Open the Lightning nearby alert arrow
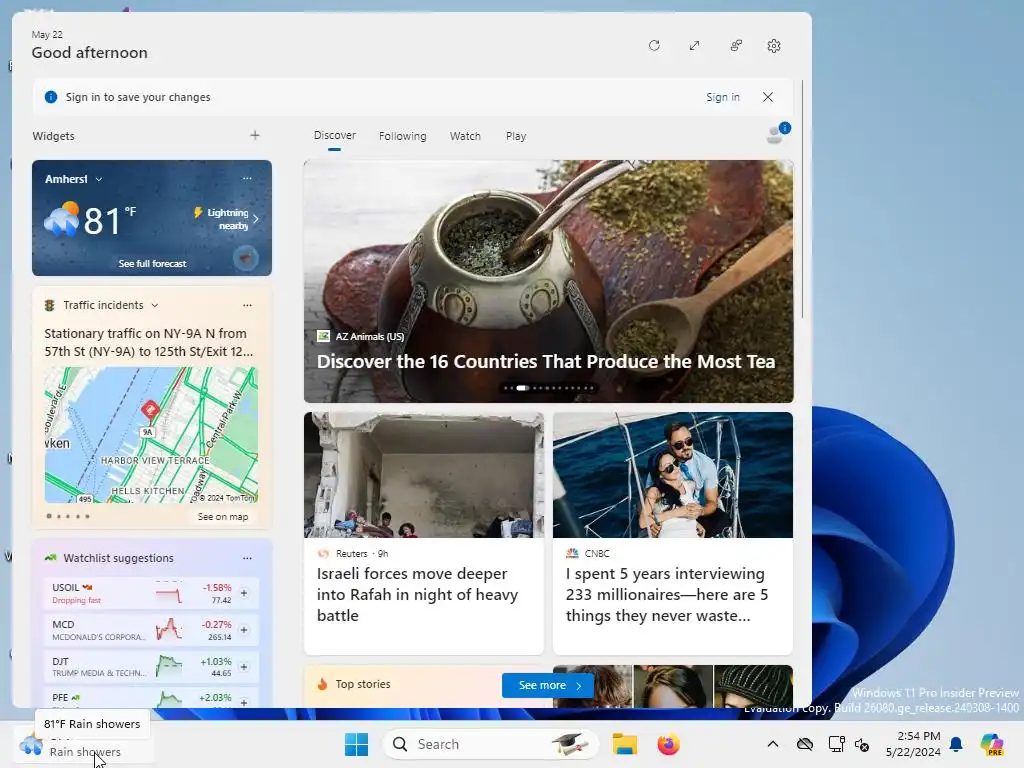The width and height of the screenshot is (1024, 768). pyautogui.click(x=256, y=219)
